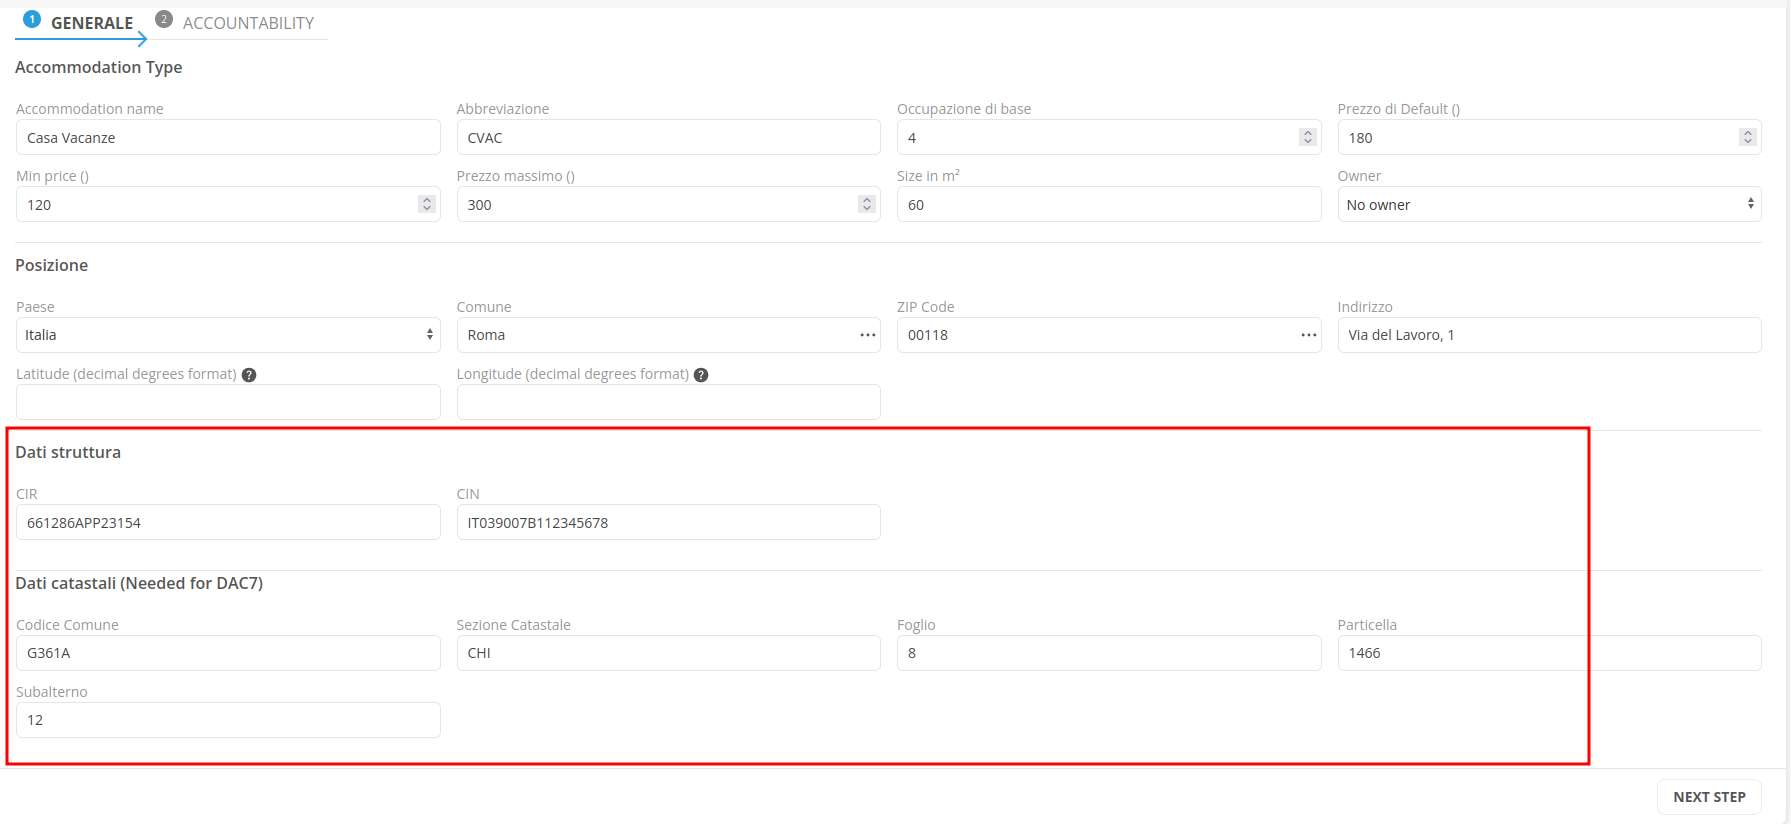Click the Latitude help question mark icon
1791x824 pixels.
coord(249,375)
